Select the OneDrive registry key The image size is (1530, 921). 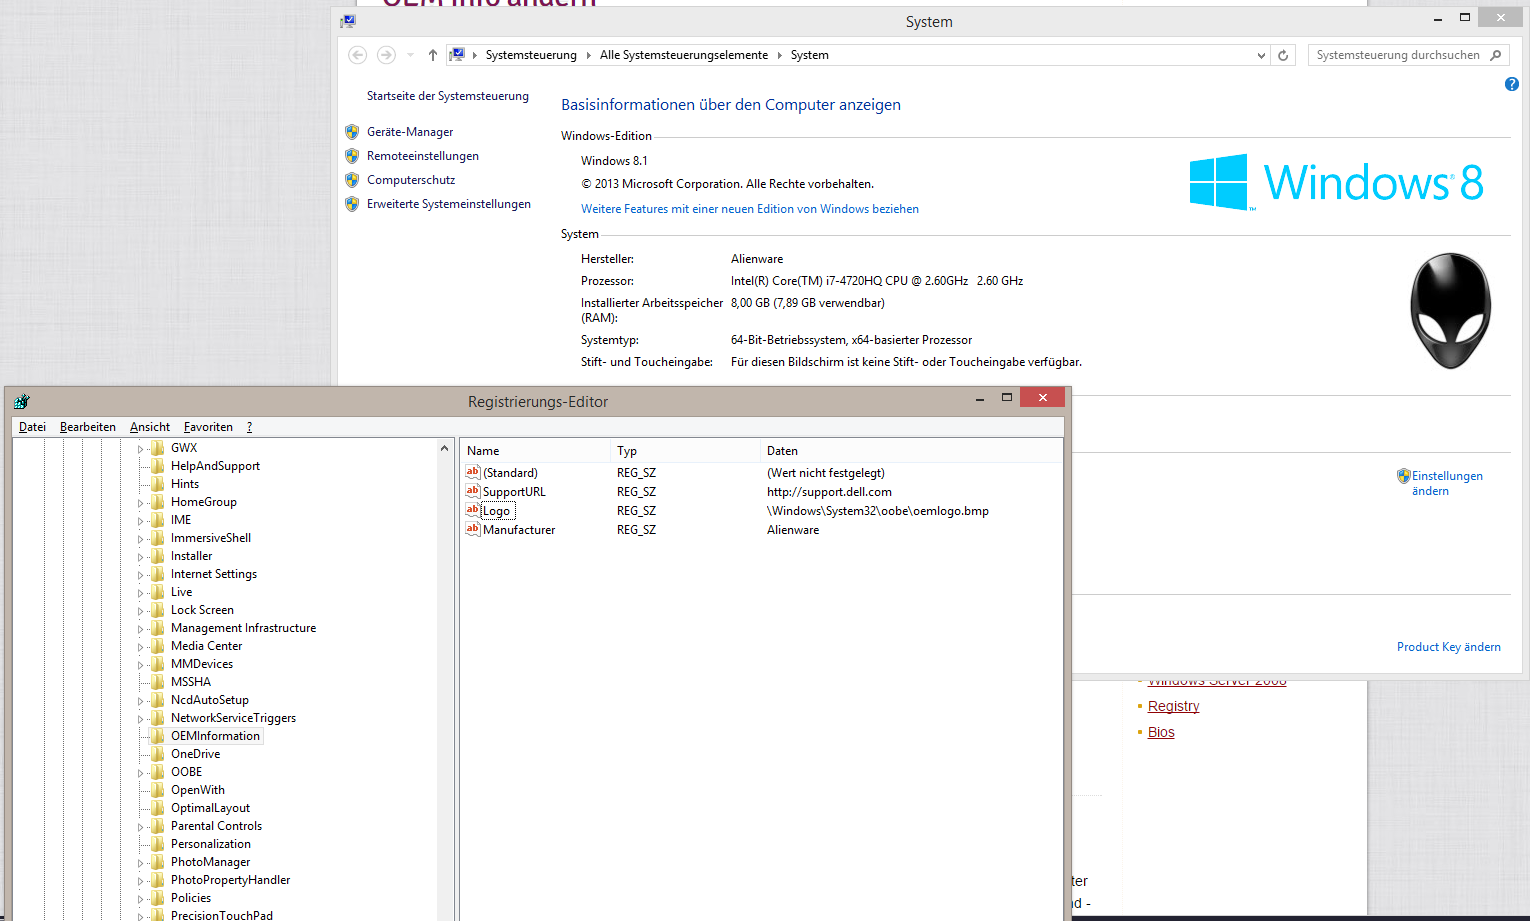click(x=195, y=754)
